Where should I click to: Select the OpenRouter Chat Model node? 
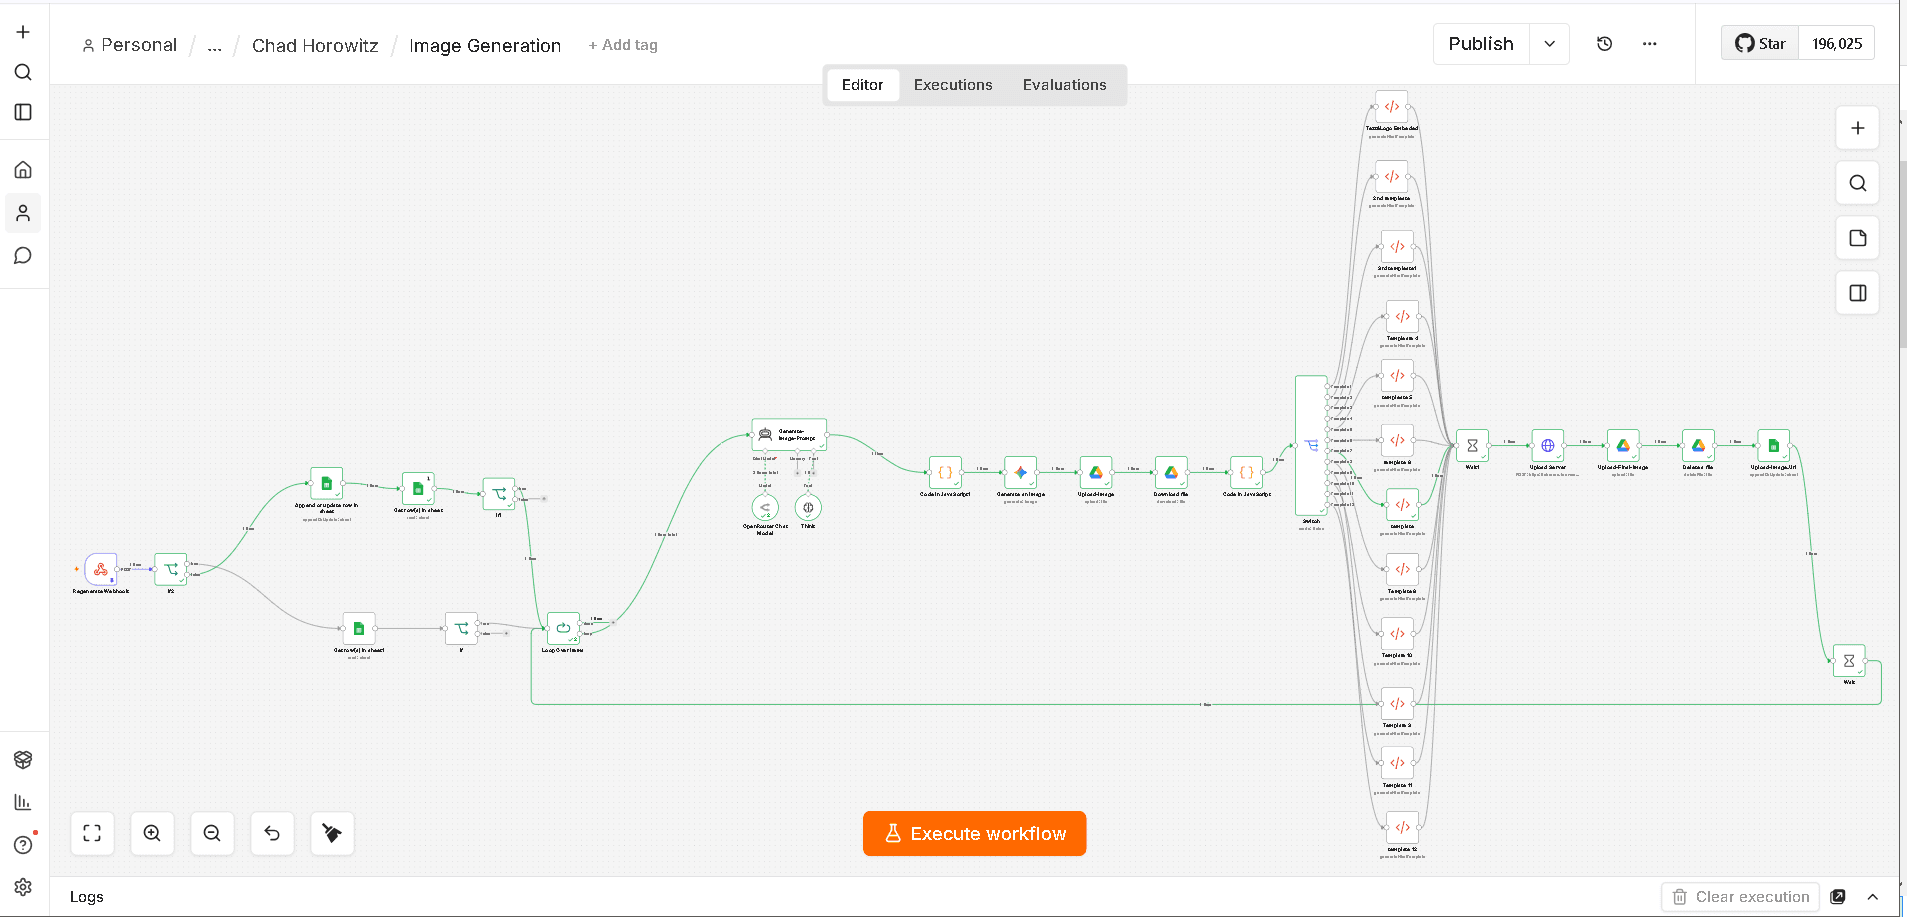[x=765, y=507]
